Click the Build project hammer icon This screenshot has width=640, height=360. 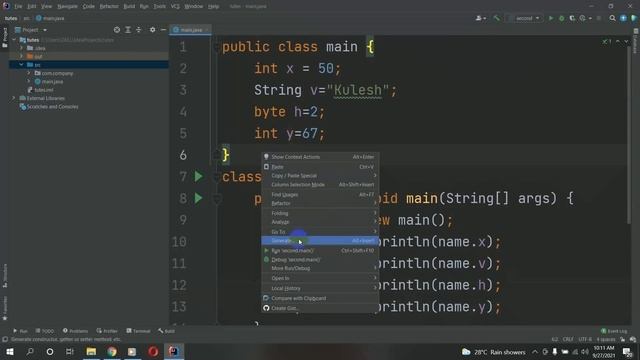pos(496,18)
